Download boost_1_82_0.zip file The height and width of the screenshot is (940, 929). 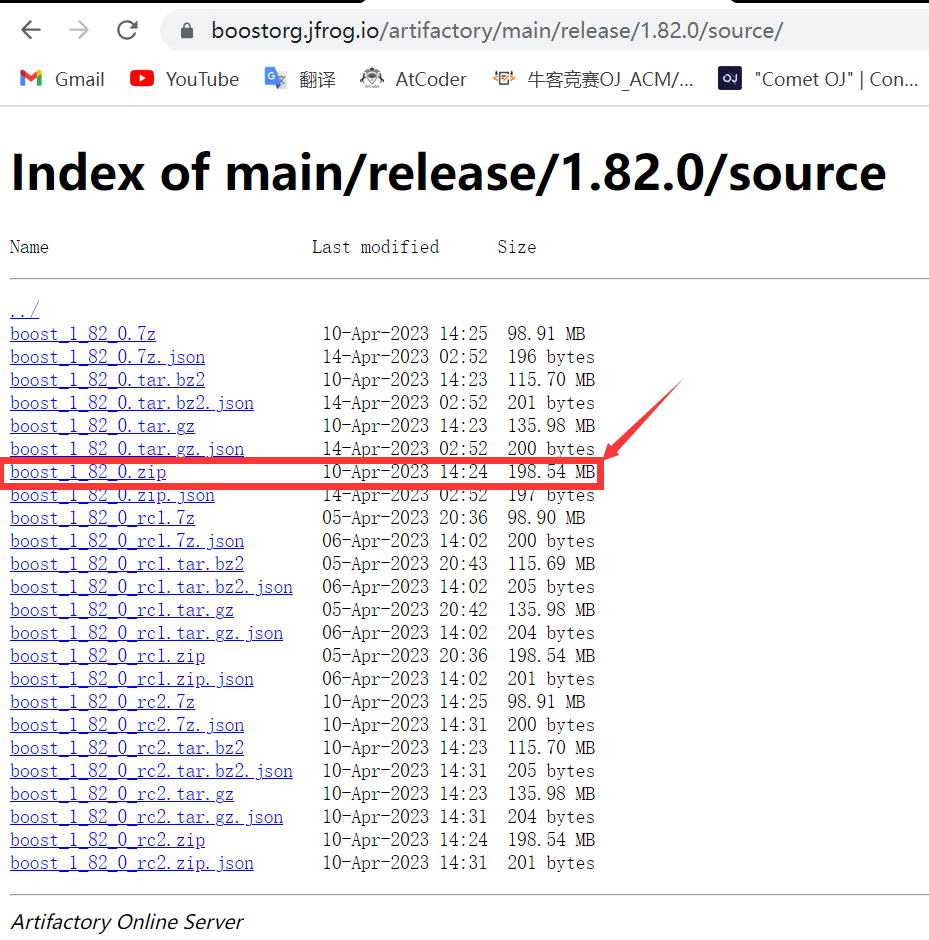[x=88, y=472]
